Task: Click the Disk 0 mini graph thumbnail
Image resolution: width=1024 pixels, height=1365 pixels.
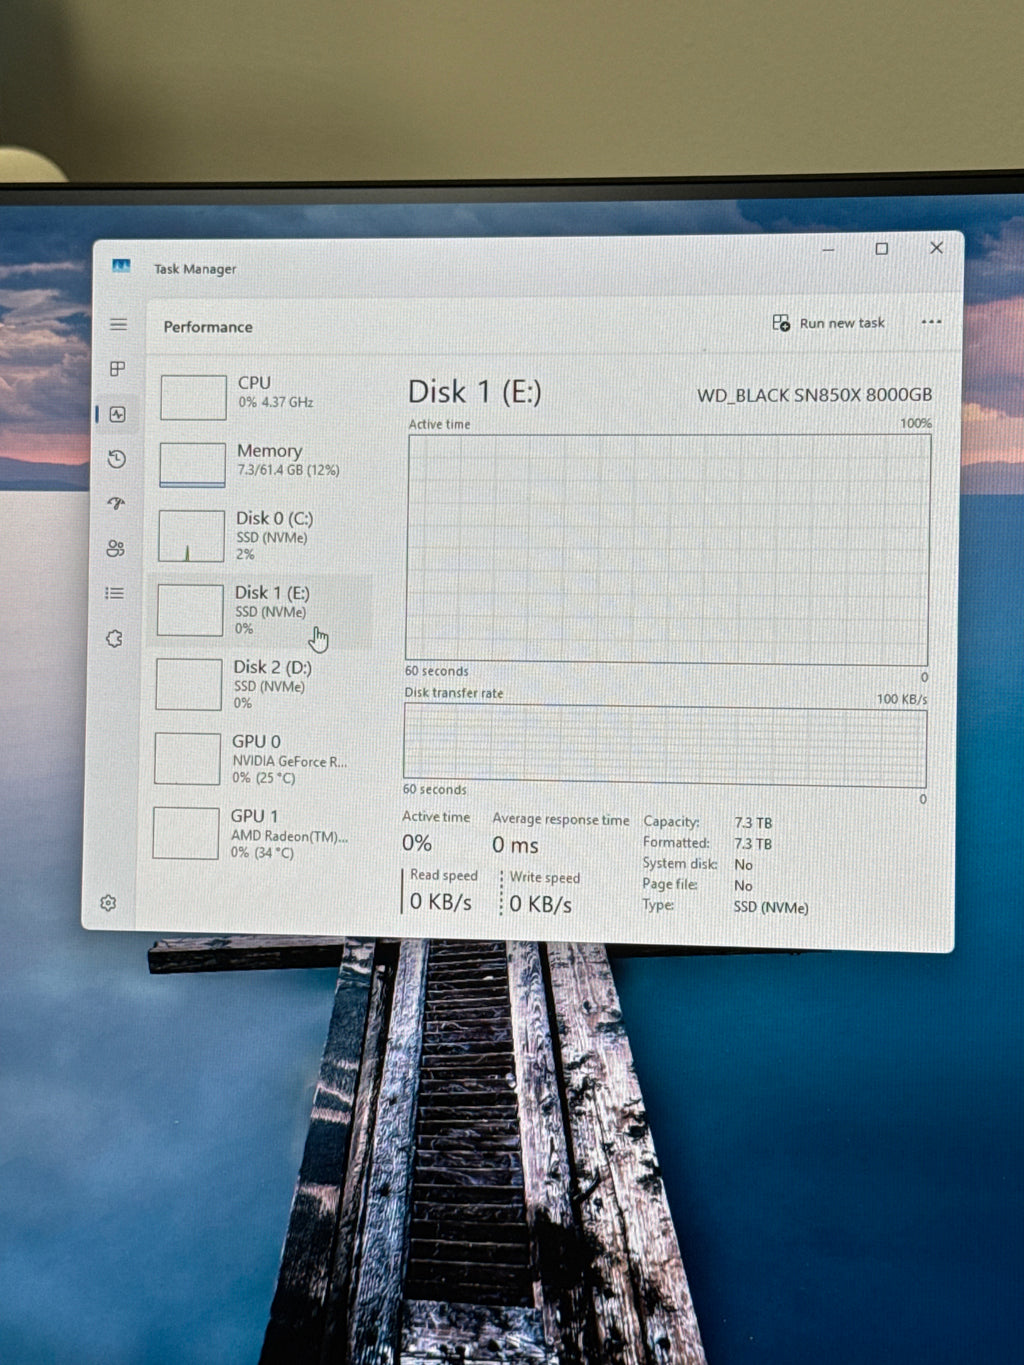Action: [191, 536]
